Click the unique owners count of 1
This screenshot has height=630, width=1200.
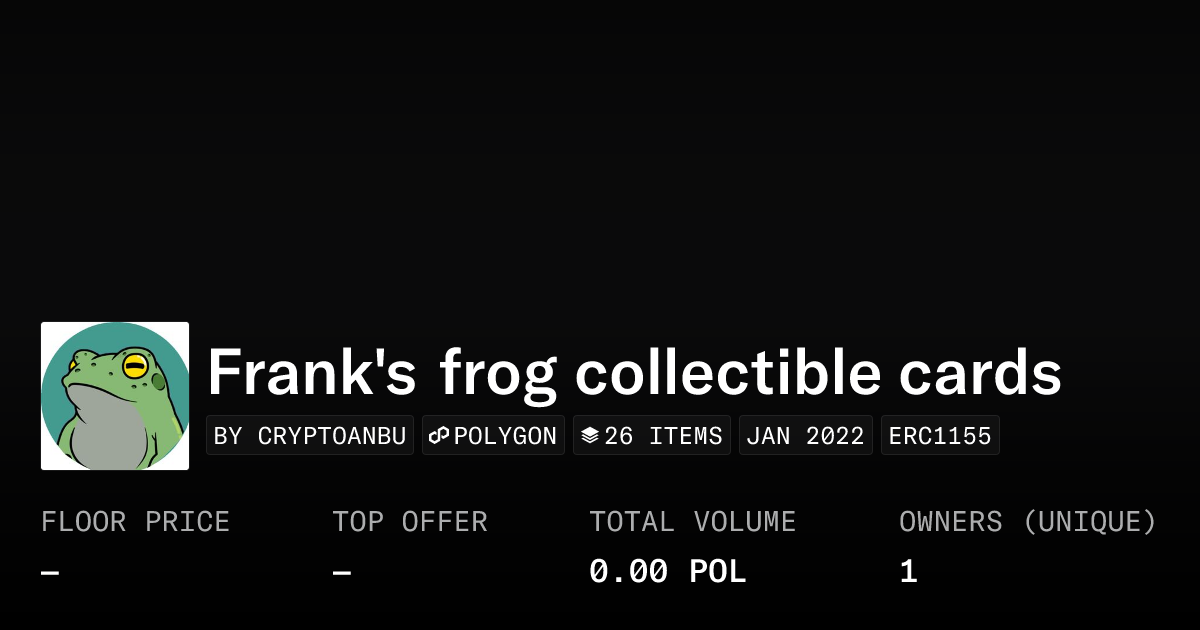[908, 572]
